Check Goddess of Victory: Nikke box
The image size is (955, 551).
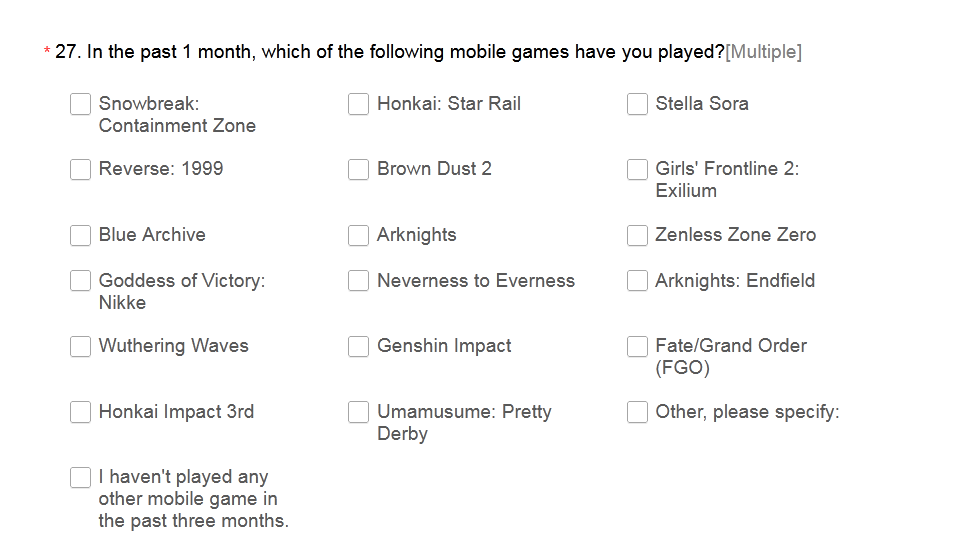coord(80,281)
